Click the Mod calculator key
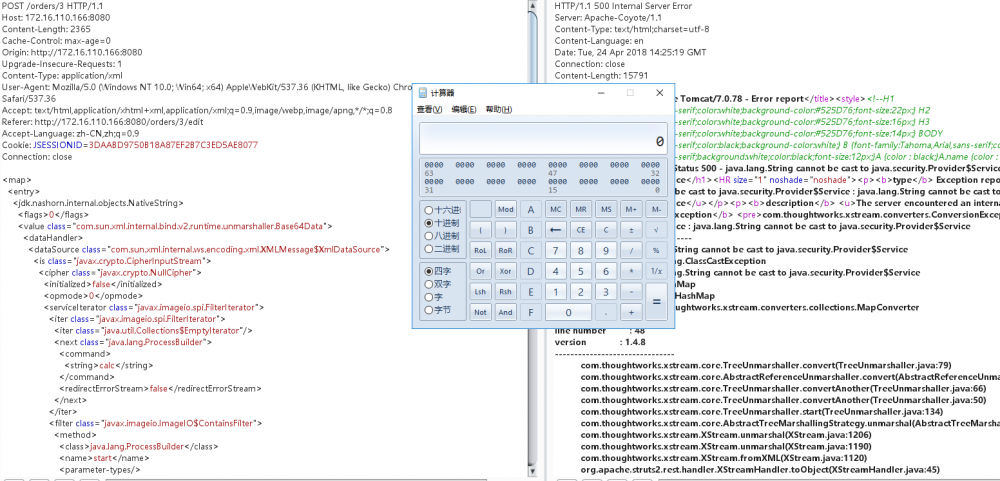 point(506,209)
